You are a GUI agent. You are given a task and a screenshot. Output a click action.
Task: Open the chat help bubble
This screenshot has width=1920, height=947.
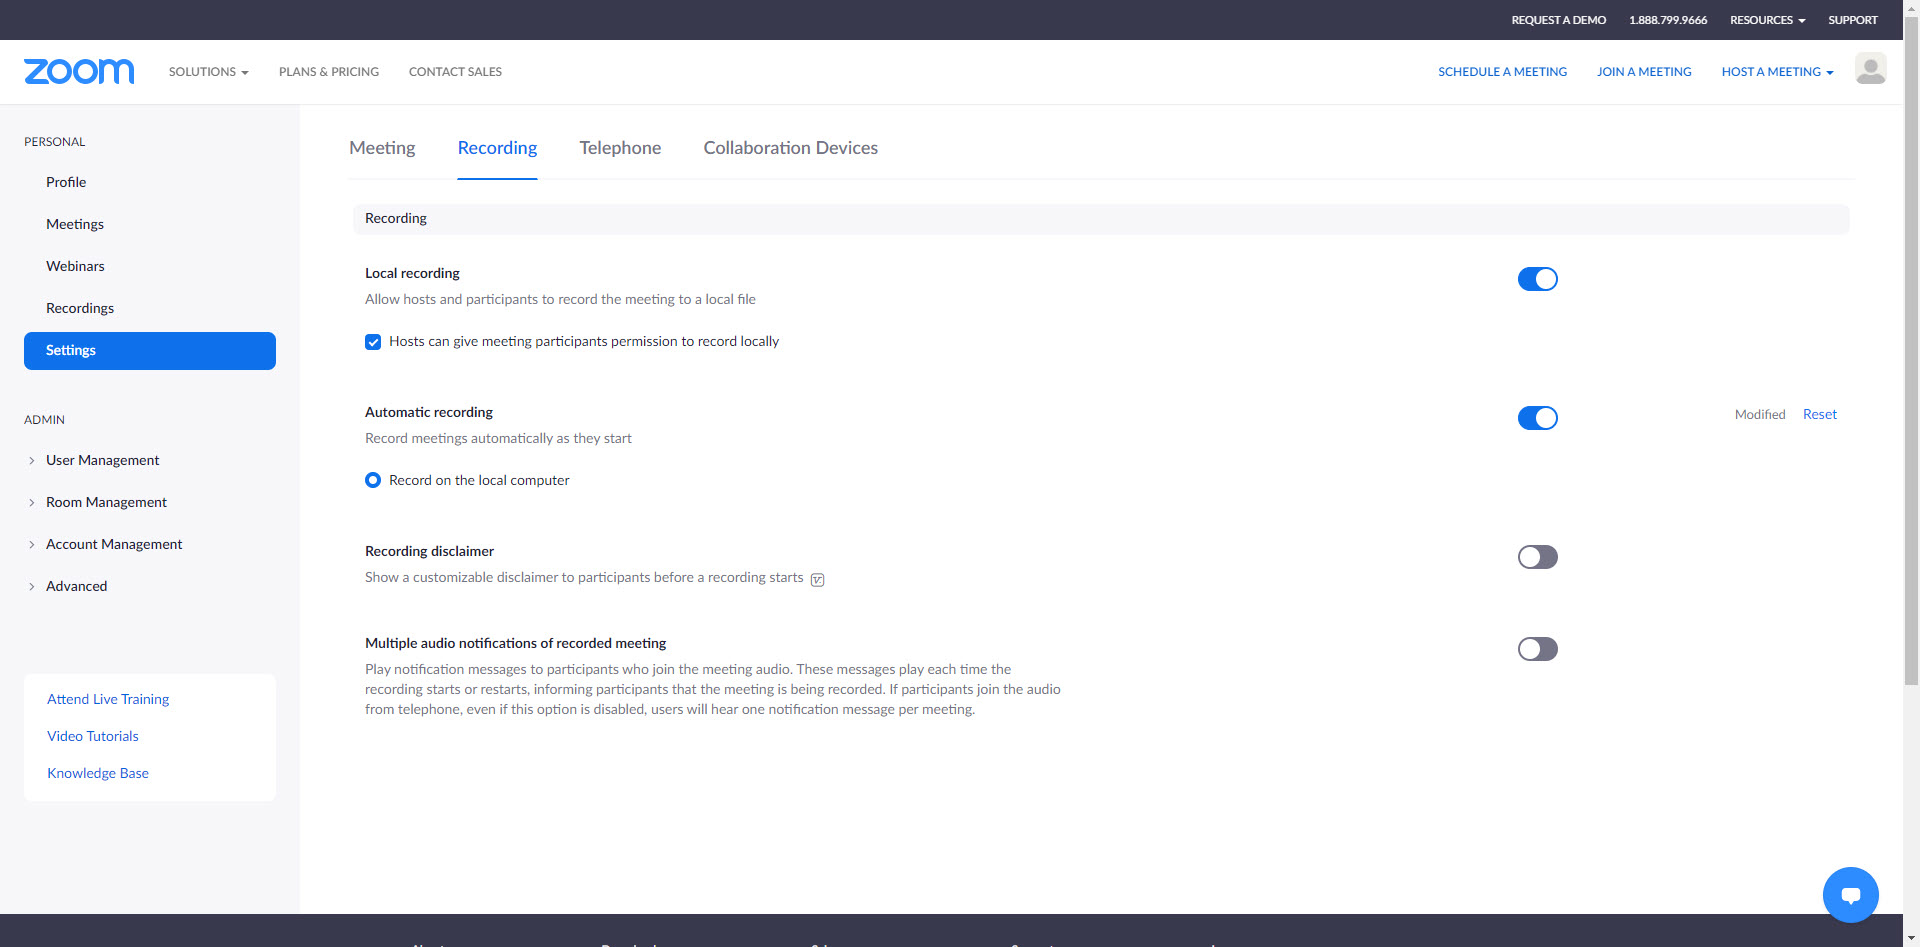(x=1850, y=895)
